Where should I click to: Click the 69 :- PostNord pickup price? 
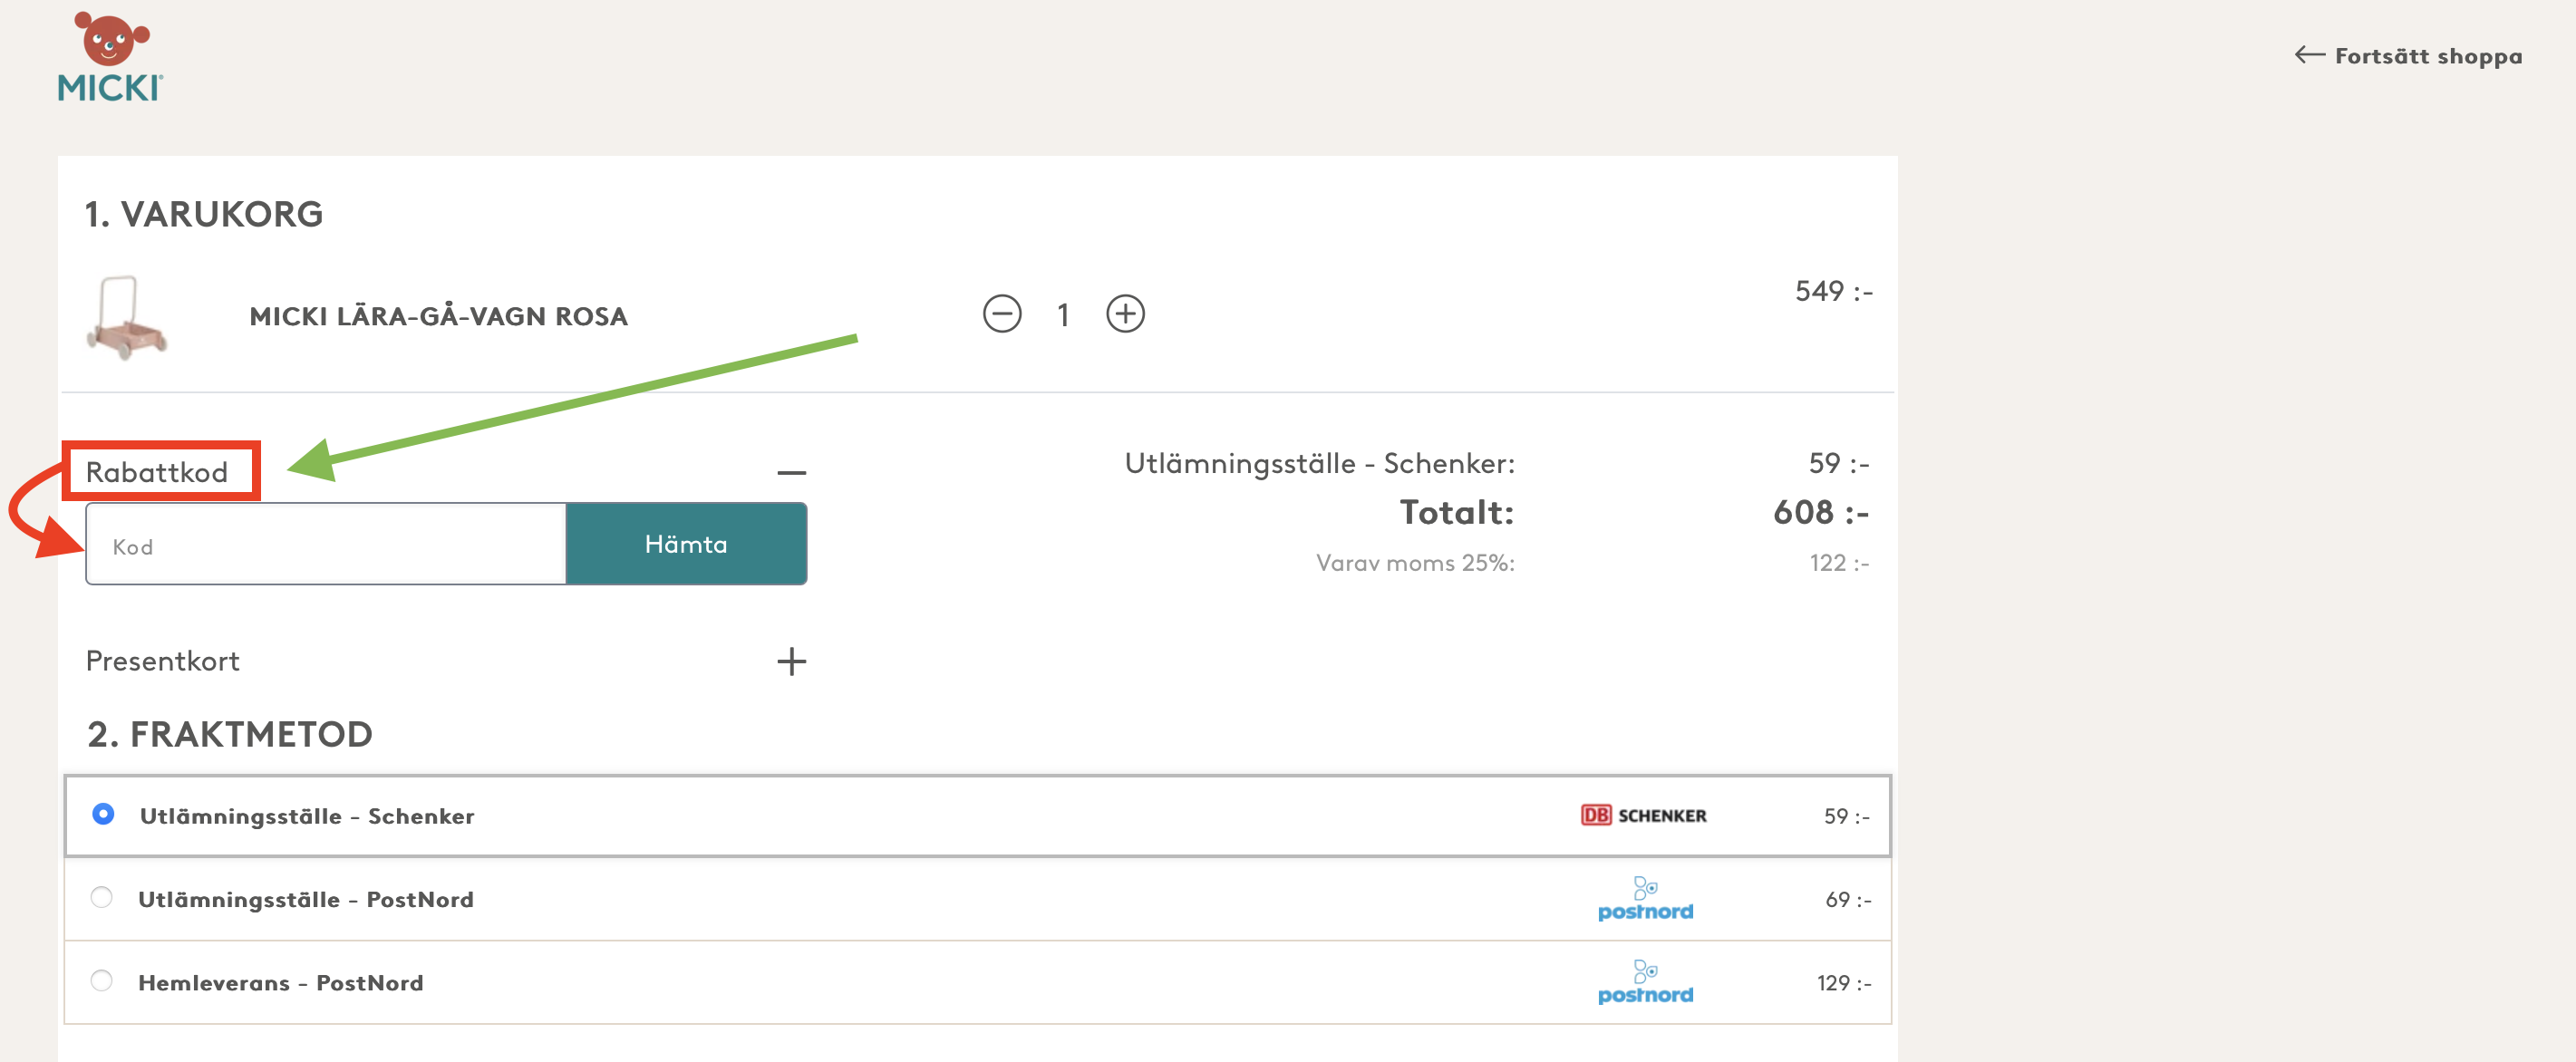1847,899
